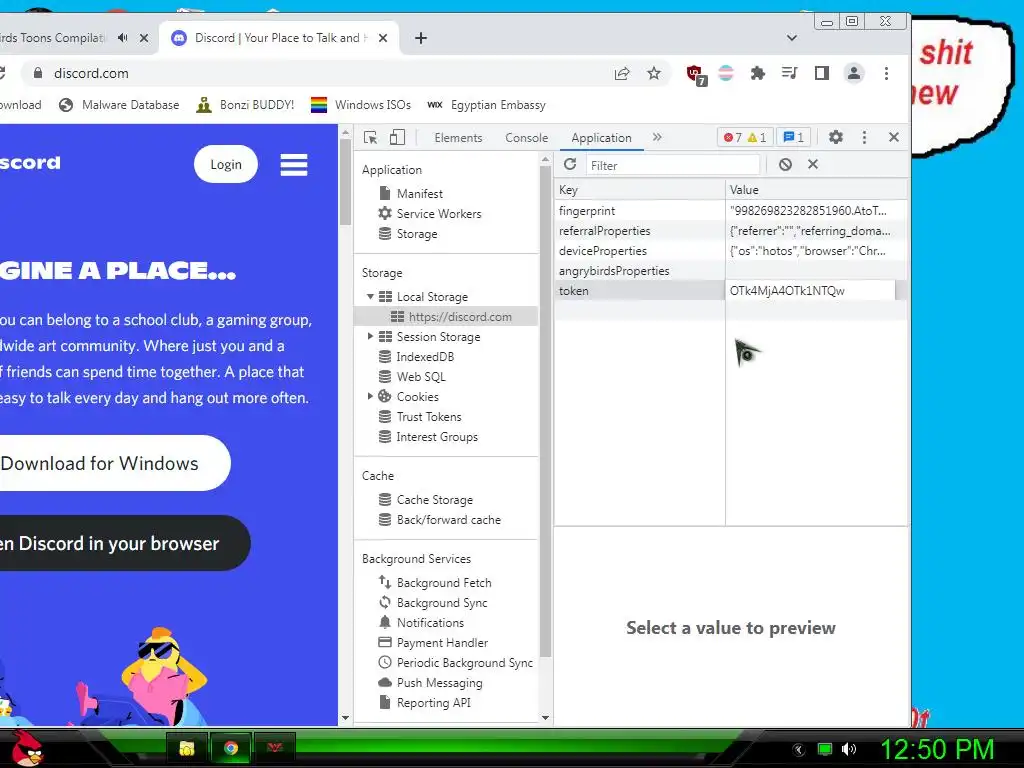This screenshot has height=768, width=1024.
Task: Click the share page icon in address bar
Action: coord(622,74)
